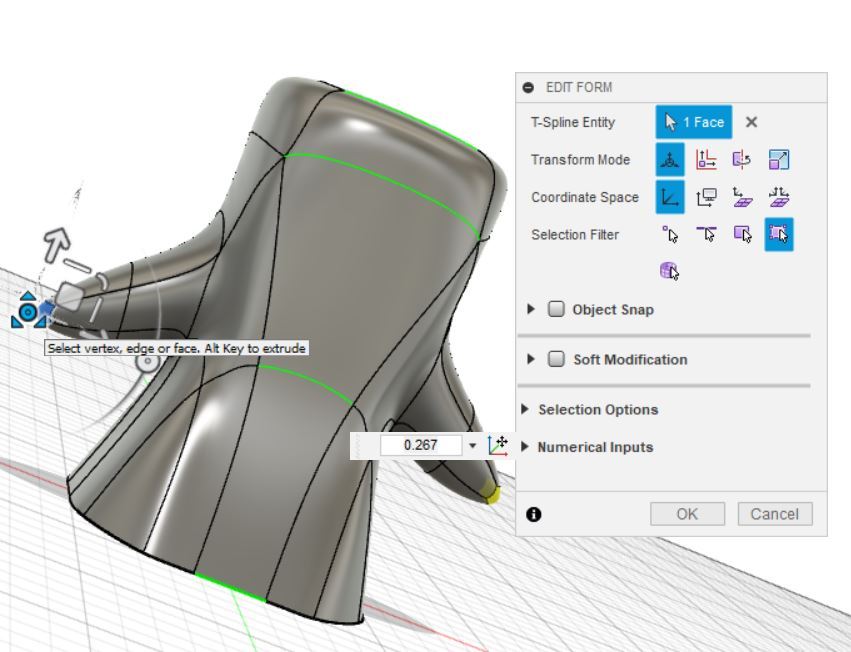
Task: Clear the T-Spline Entity selection
Action: click(751, 122)
